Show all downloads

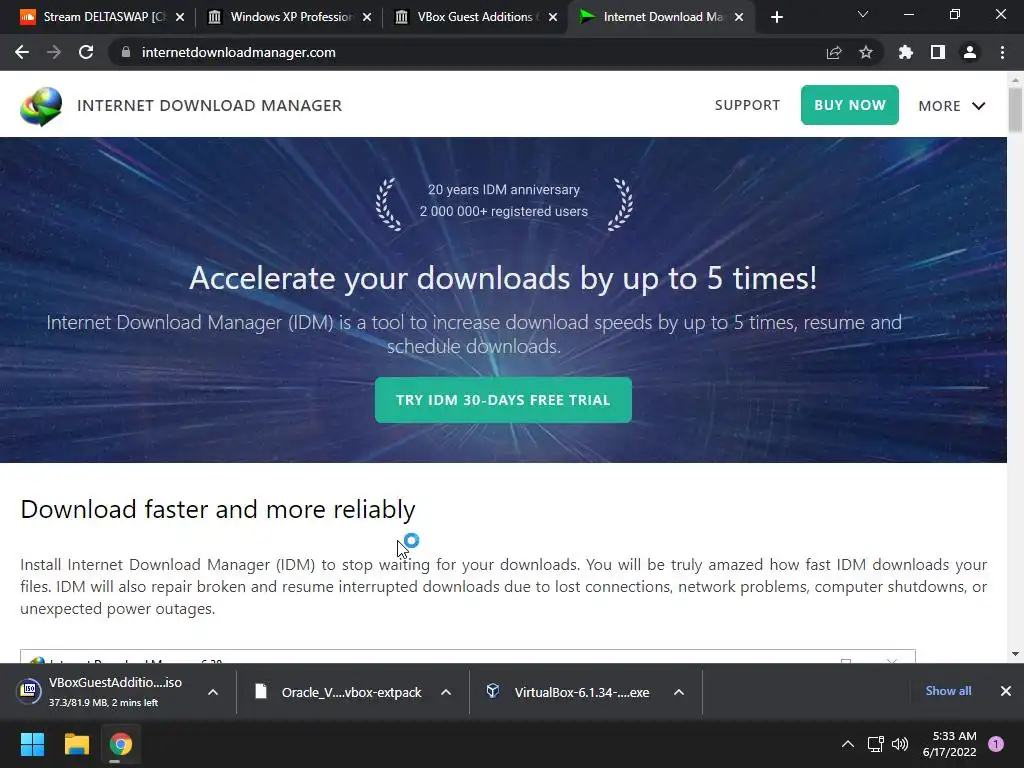point(948,691)
